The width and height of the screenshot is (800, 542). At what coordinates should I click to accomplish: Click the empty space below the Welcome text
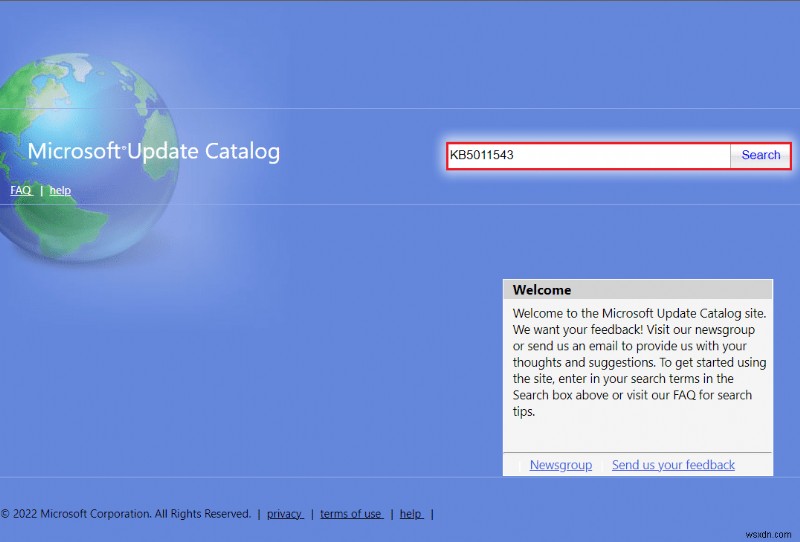[638, 435]
